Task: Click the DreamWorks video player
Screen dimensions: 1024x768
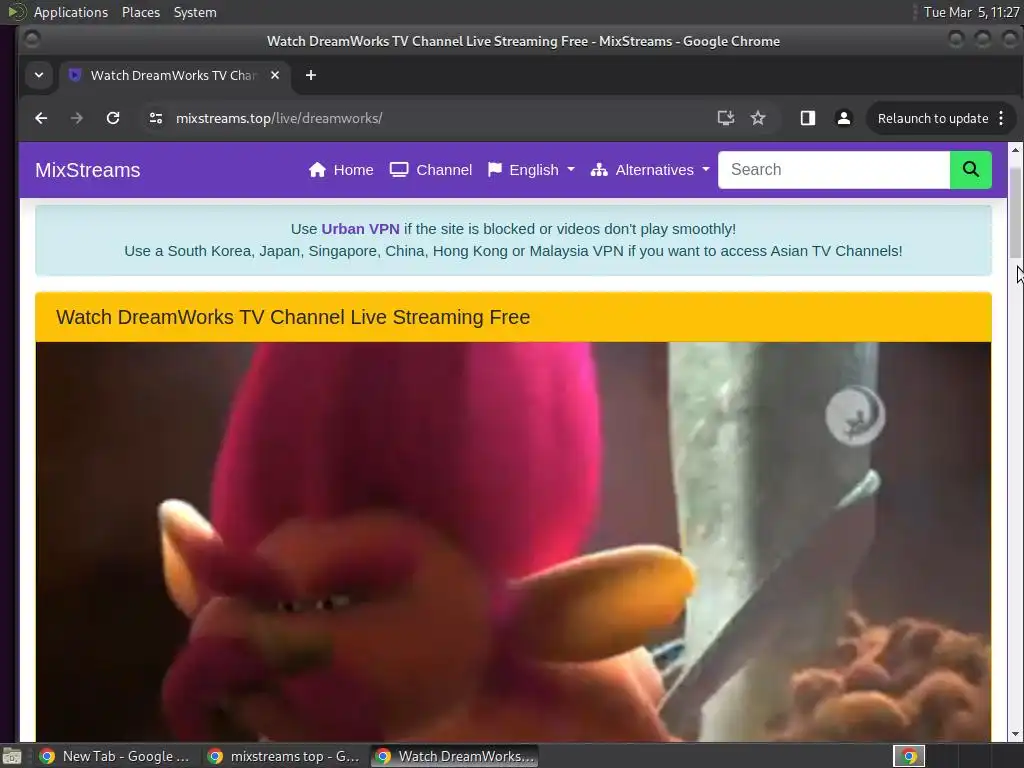Action: 513,542
